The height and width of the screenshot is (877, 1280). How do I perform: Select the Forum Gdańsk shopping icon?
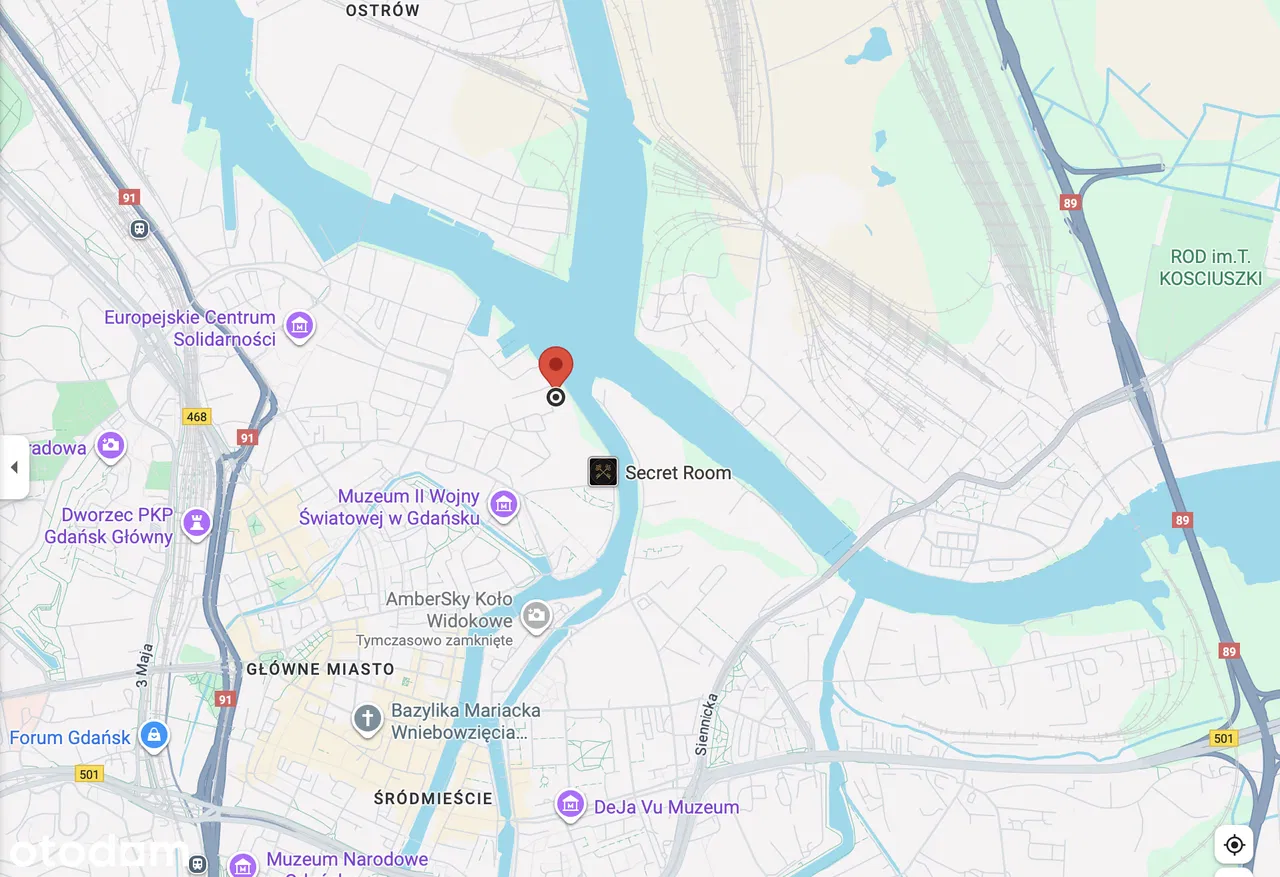pyautogui.click(x=153, y=736)
